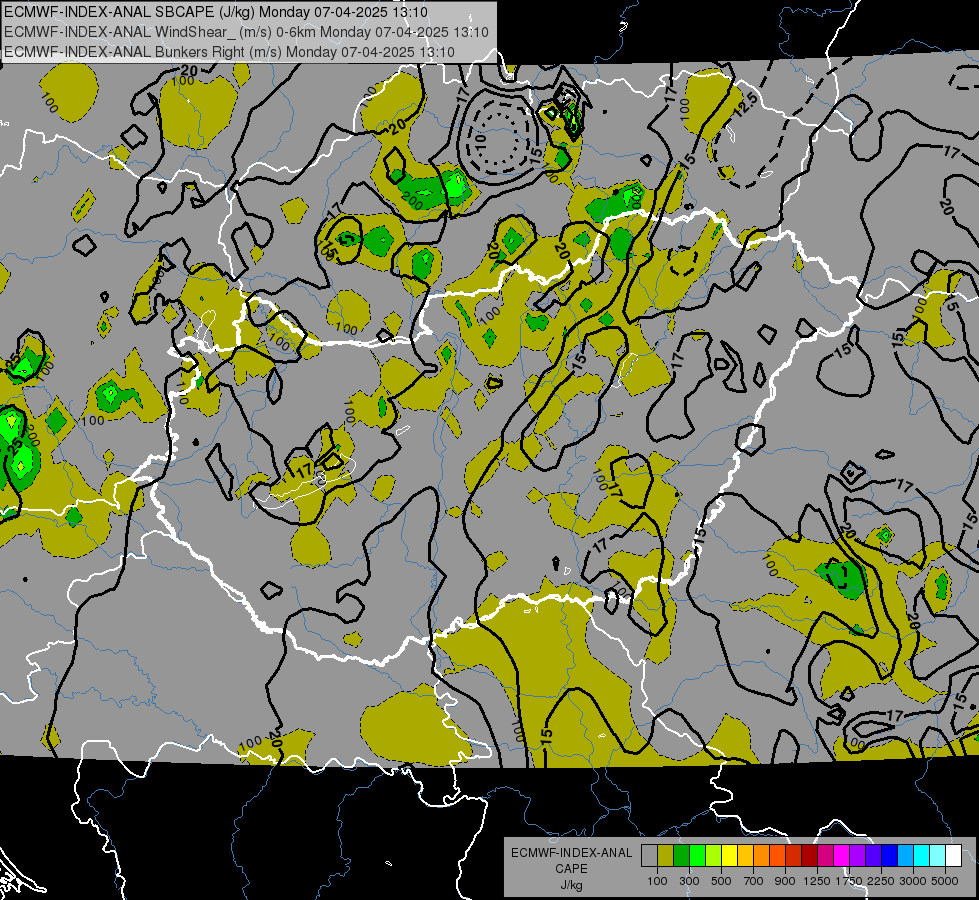Select the white legend color swatch
This screenshot has width=979, height=900.
click(x=953, y=856)
